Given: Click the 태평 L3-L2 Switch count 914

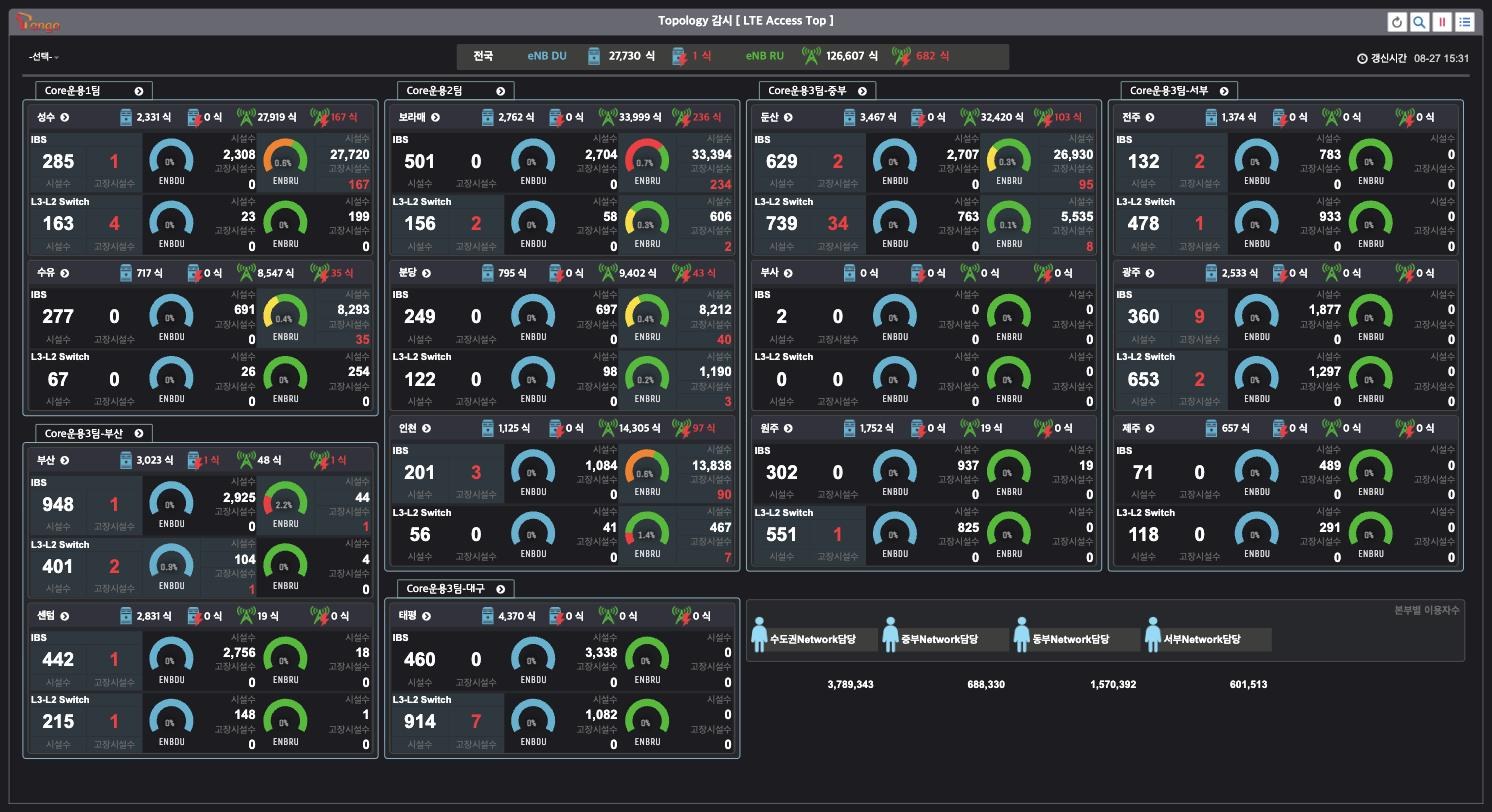Looking at the screenshot, I should coord(419,721).
